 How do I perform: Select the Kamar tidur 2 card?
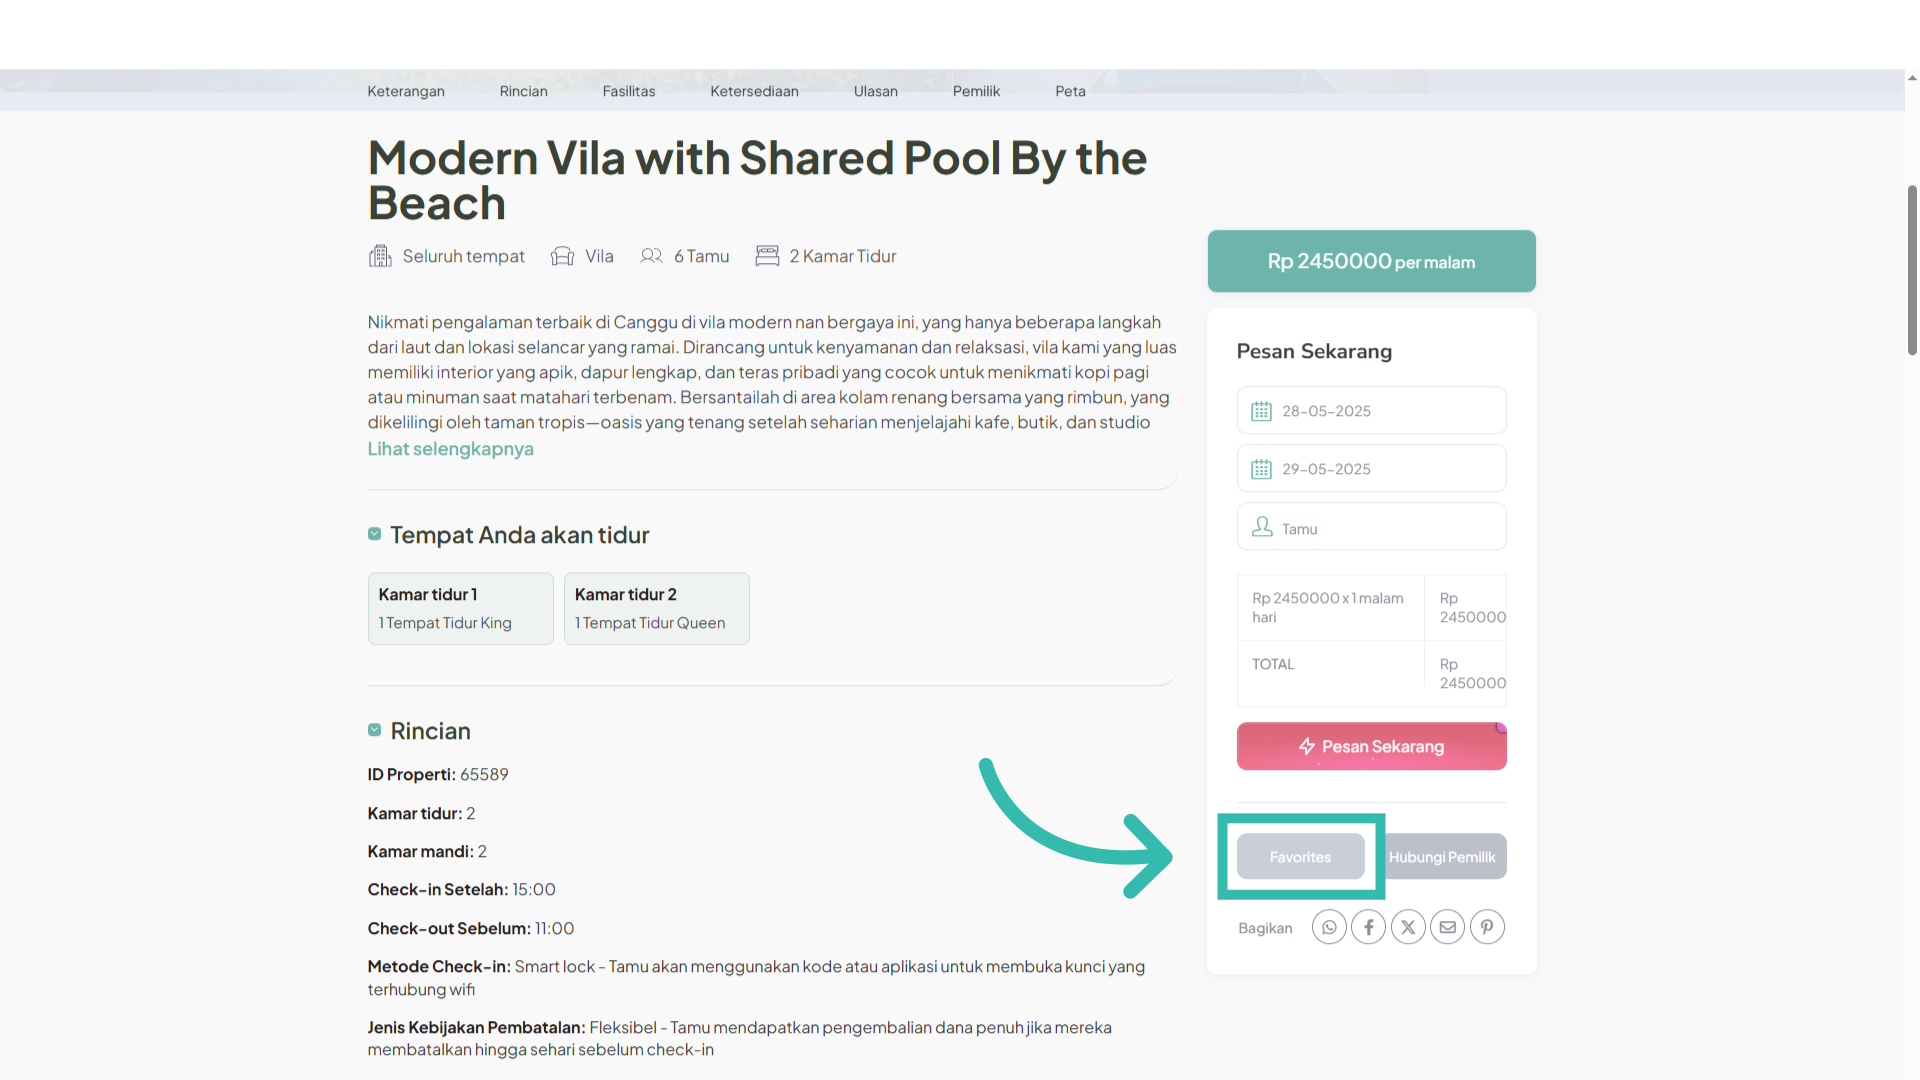coord(656,608)
